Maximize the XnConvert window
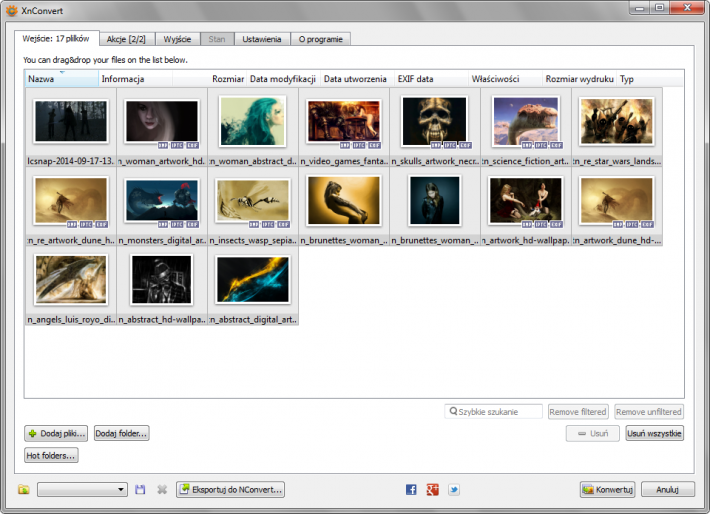Screen dimensions: 710x514 [660, 7]
